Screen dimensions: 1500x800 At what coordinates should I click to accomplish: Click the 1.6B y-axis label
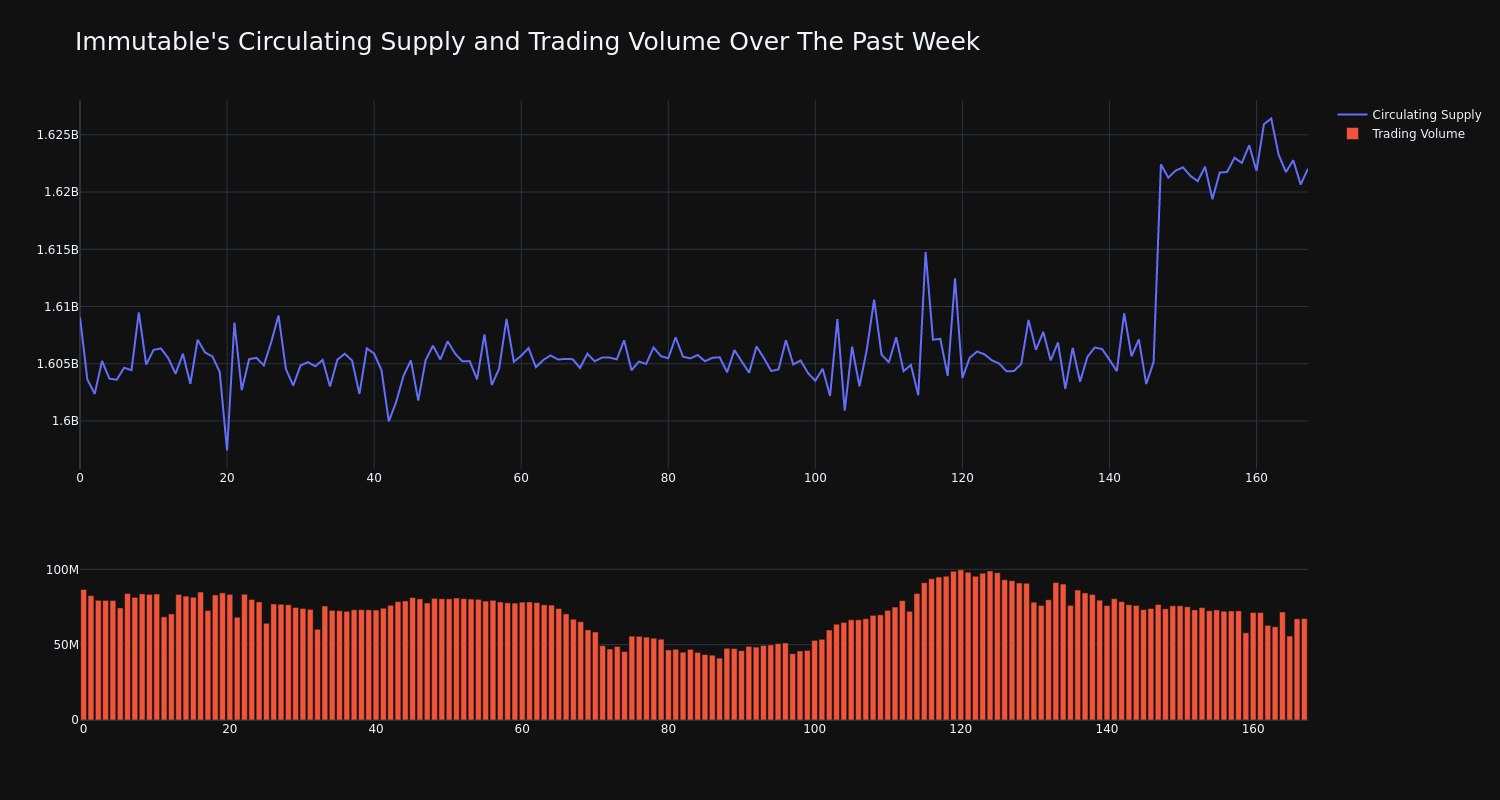click(x=65, y=421)
